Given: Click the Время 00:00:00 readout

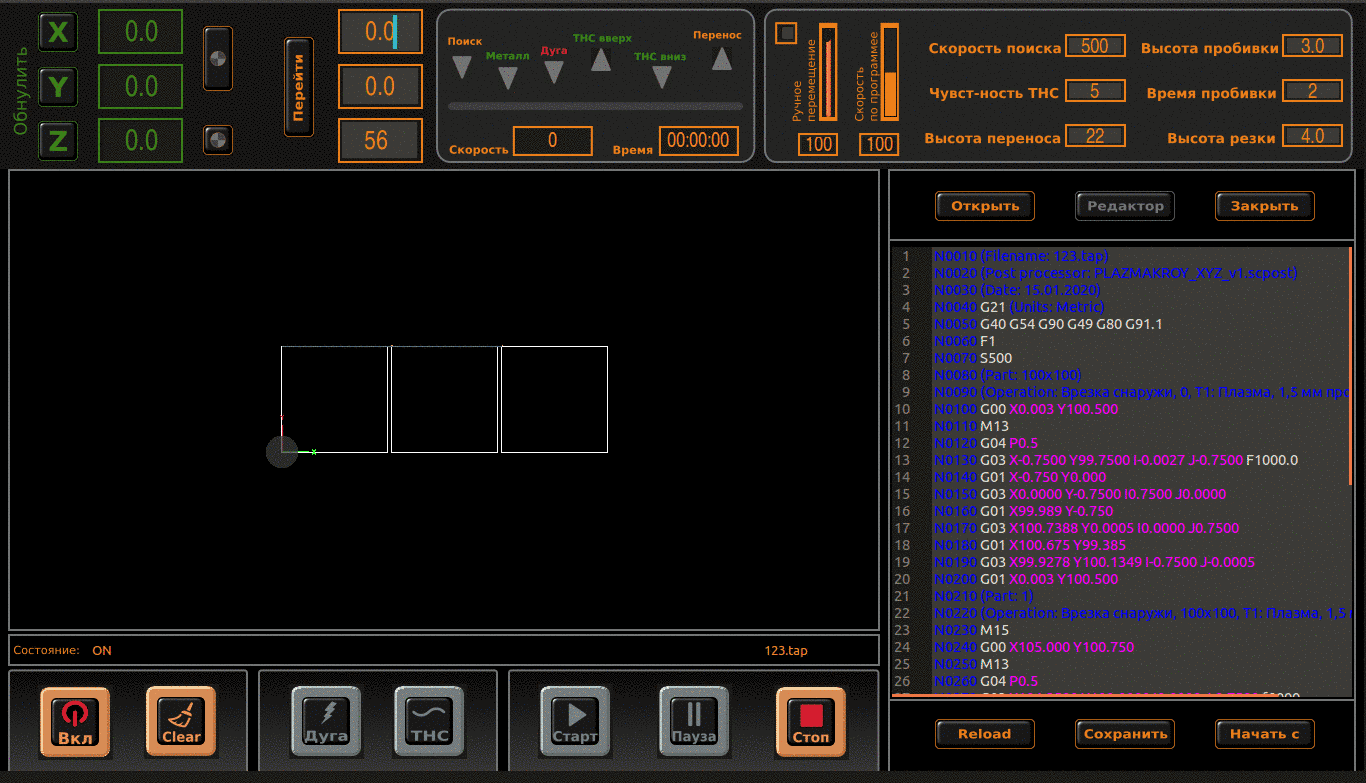Looking at the screenshot, I should pos(699,141).
